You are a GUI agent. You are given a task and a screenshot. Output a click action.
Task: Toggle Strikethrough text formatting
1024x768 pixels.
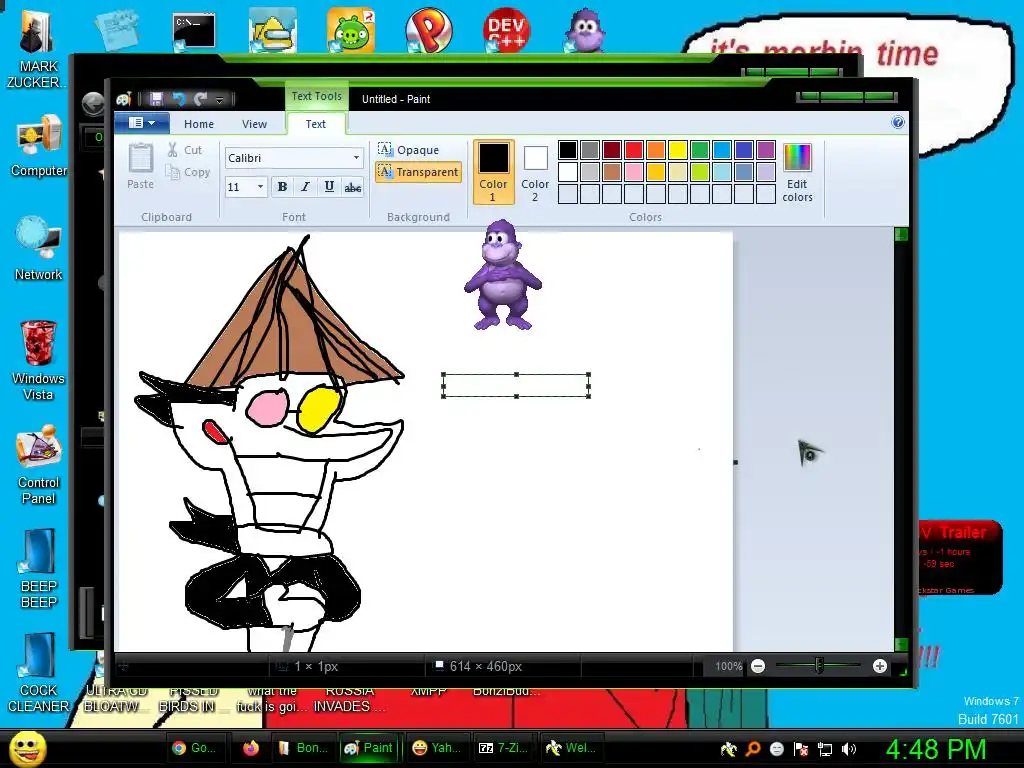(x=353, y=187)
